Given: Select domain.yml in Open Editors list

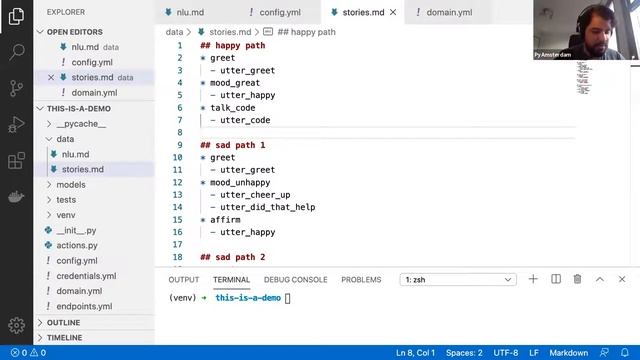Looking at the screenshot, I should (94, 93).
